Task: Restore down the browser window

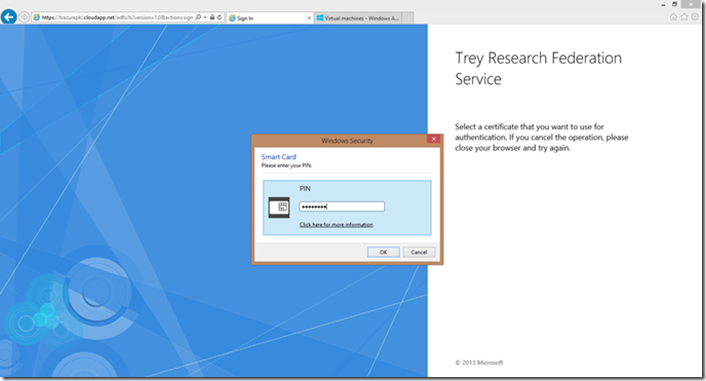Action: click(674, 4)
